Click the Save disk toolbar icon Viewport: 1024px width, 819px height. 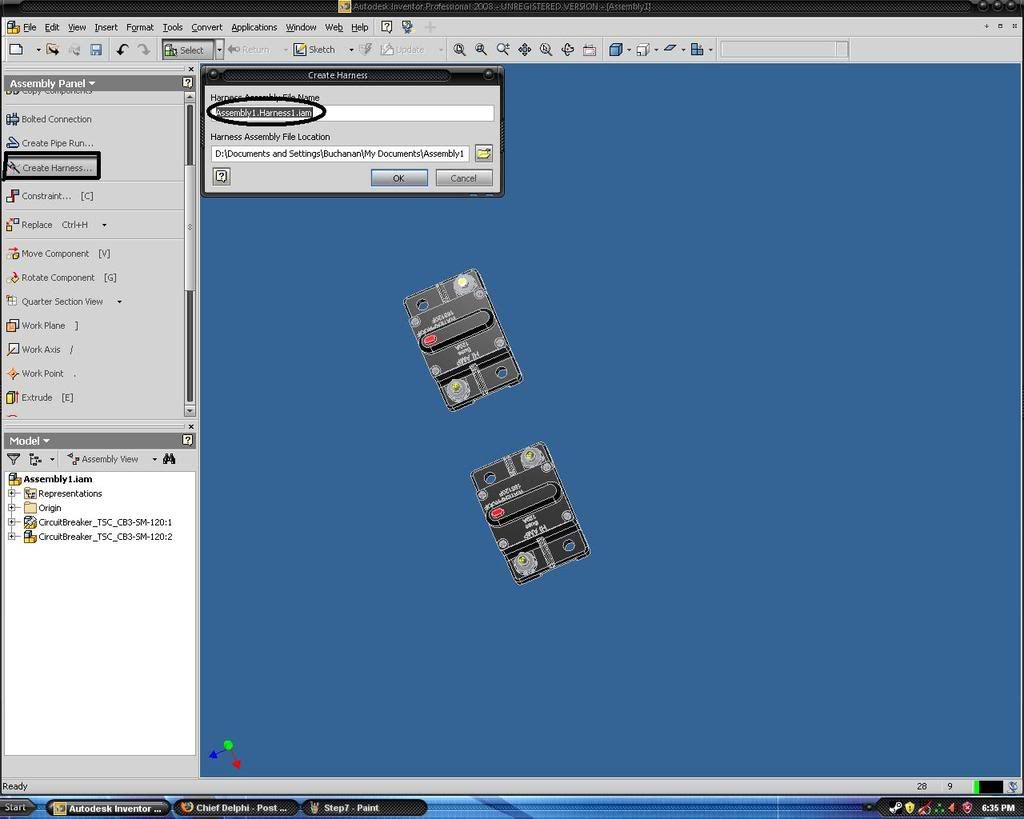tap(96, 50)
